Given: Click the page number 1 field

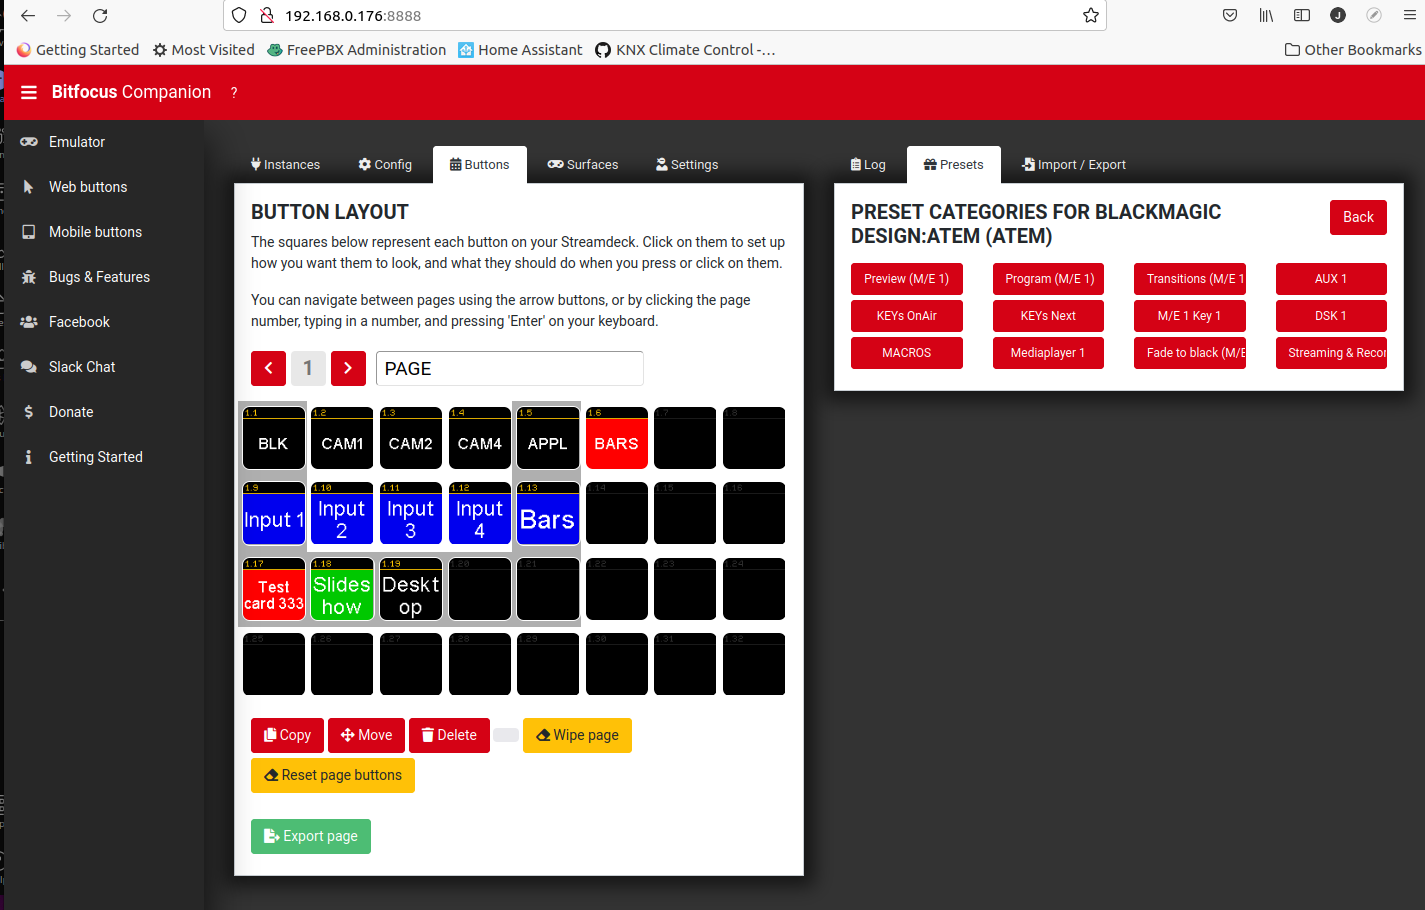Looking at the screenshot, I should (x=308, y=368).
